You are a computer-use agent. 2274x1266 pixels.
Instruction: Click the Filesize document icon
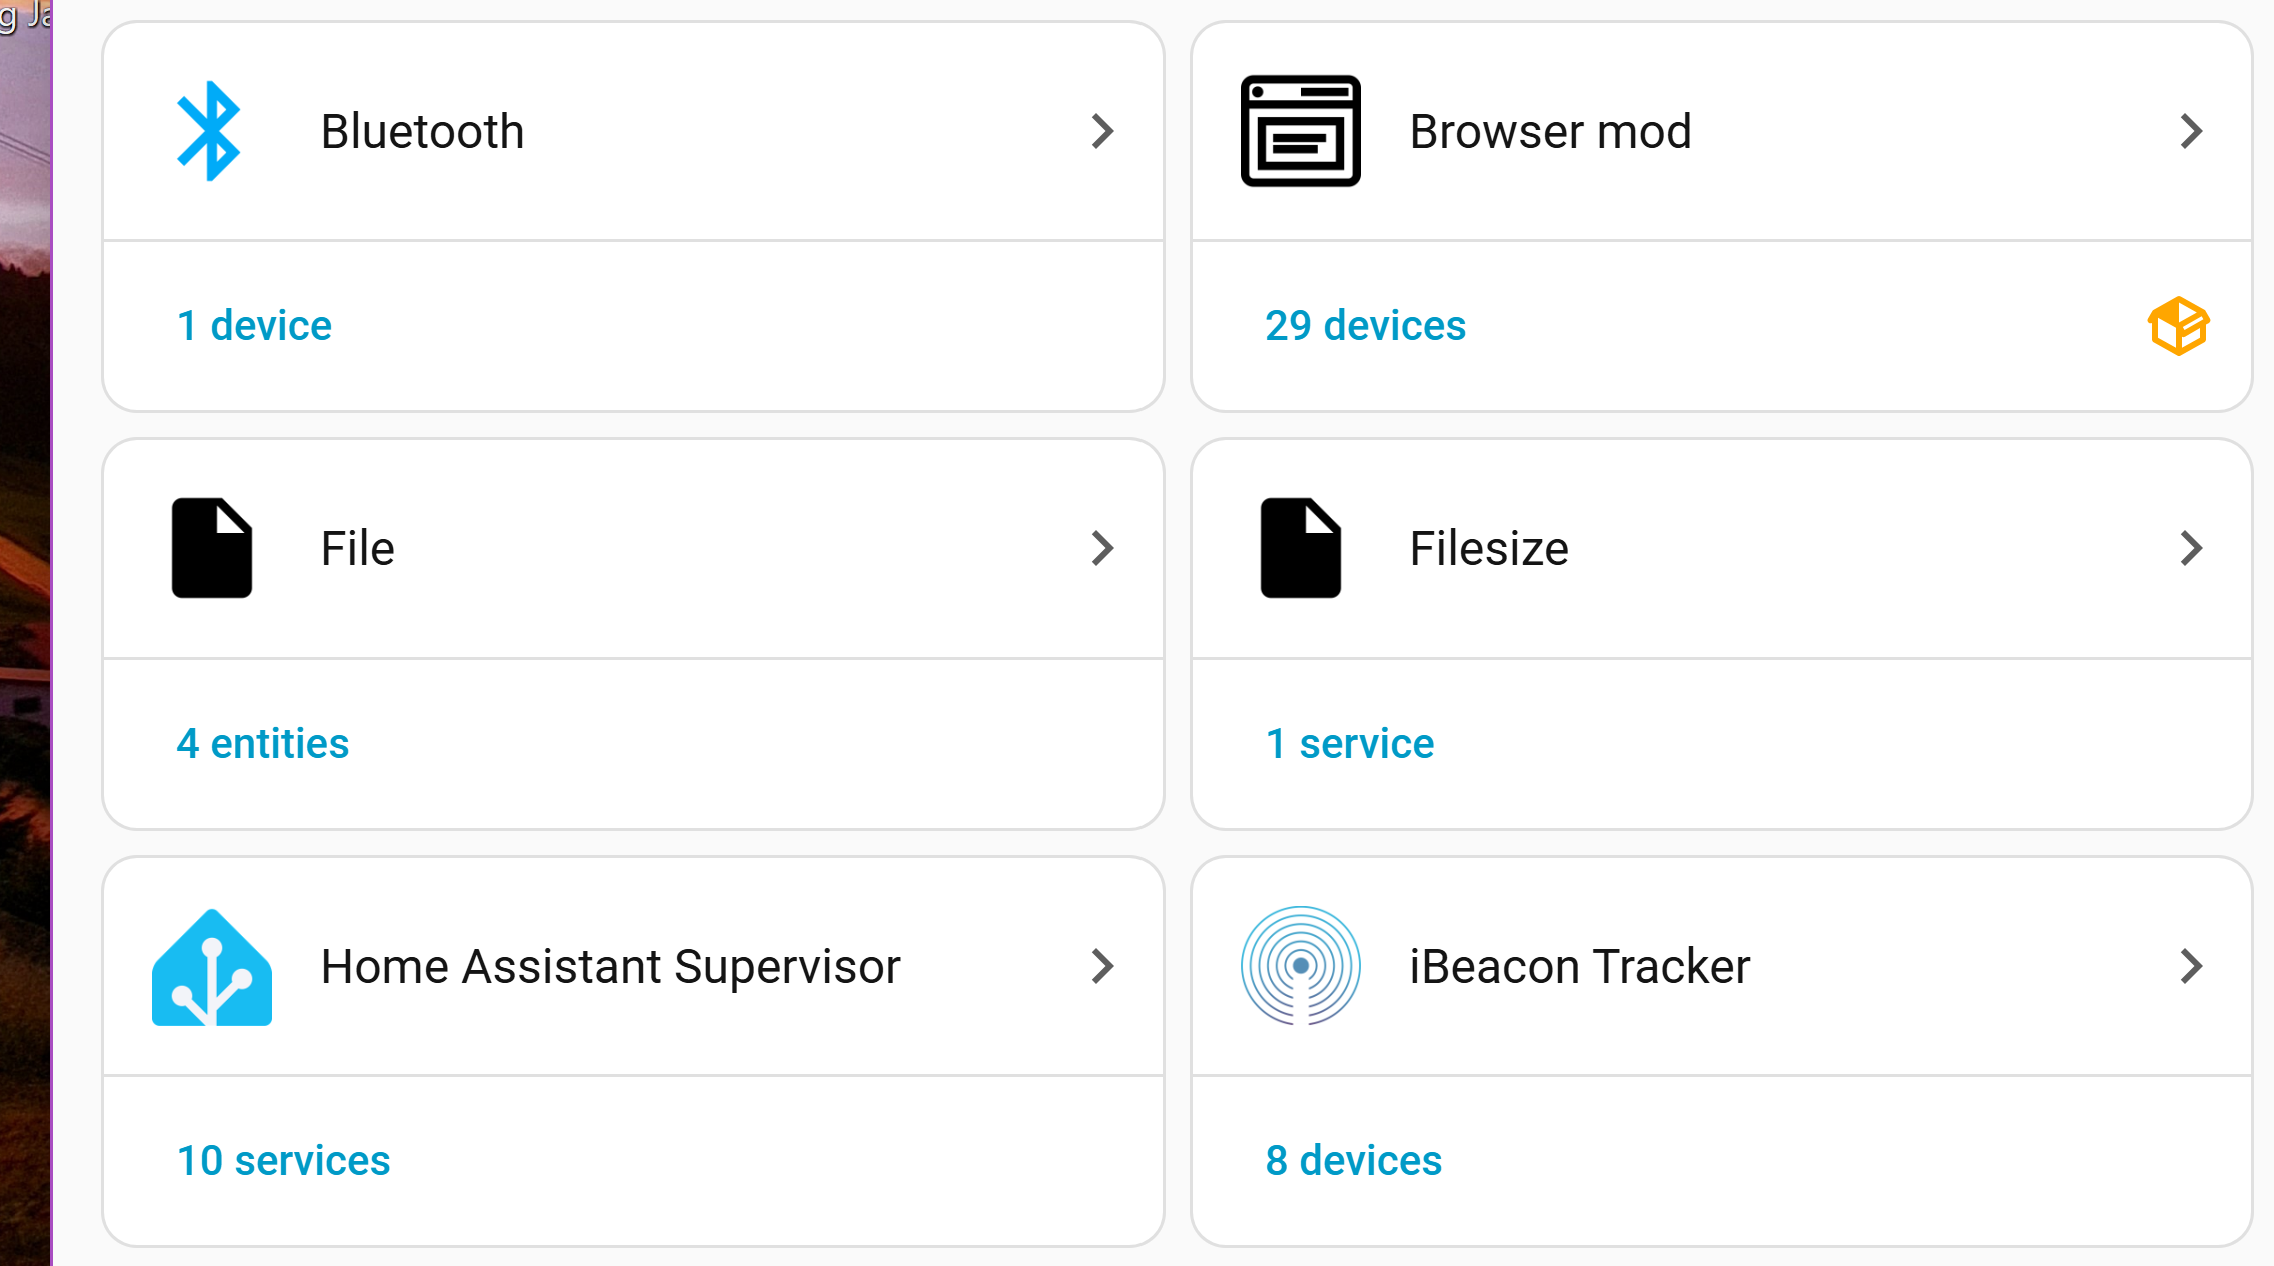point(1300,548)
